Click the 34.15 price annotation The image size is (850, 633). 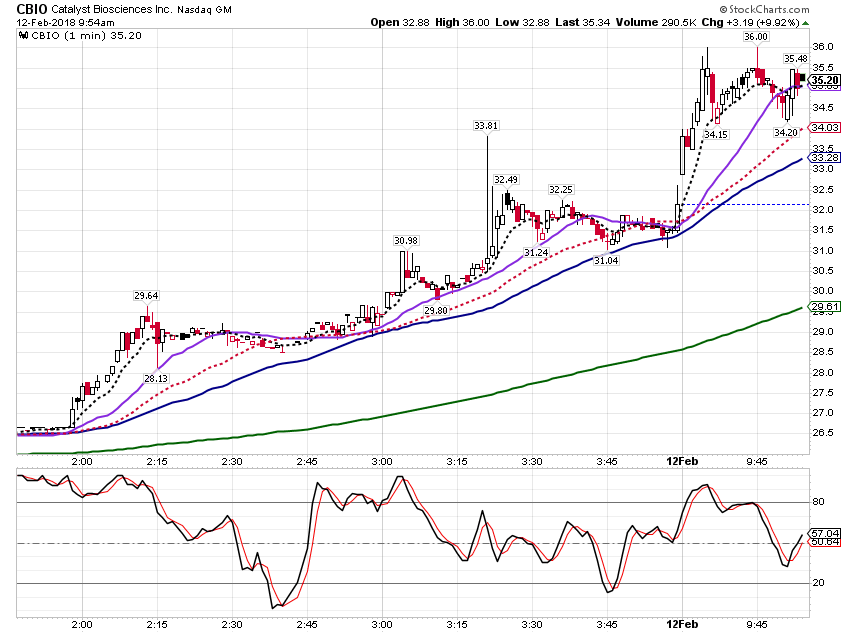716,134
